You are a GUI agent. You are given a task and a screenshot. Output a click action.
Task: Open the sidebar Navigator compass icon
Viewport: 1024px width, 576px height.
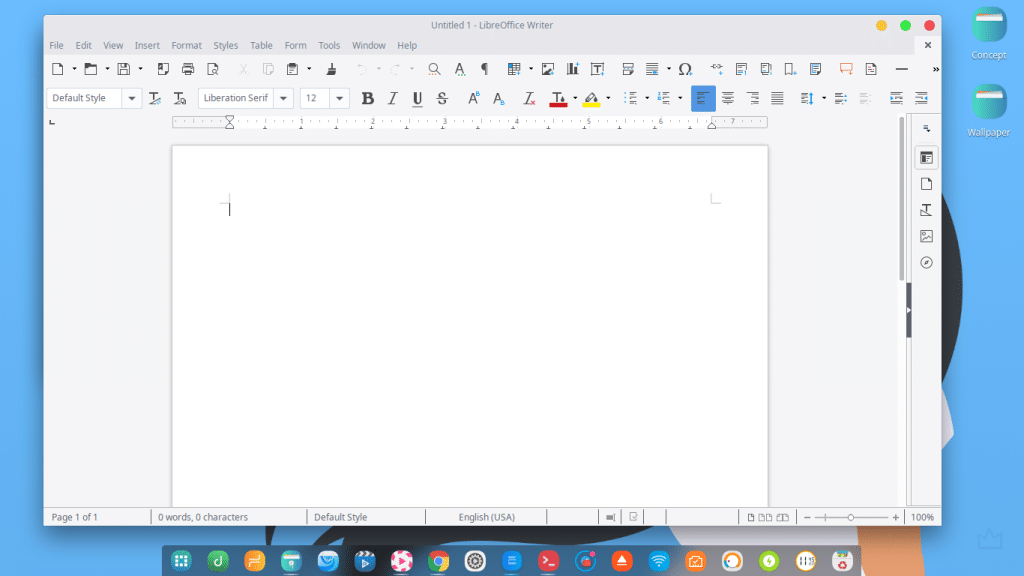[x=926, y=263]
